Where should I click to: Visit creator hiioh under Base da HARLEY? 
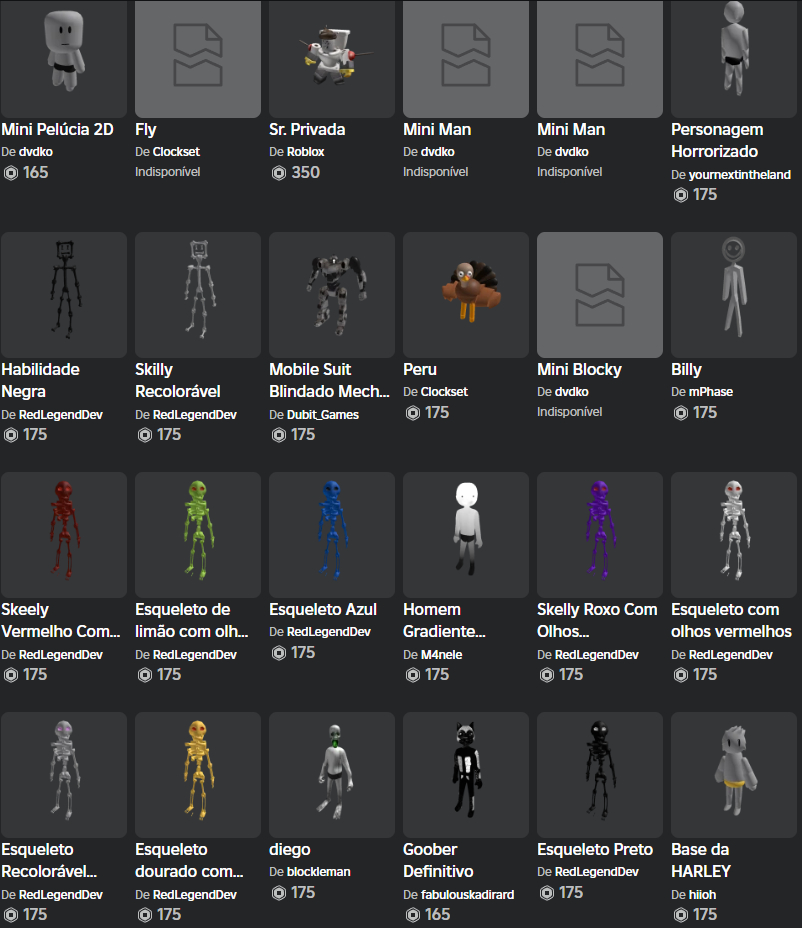[x=703, y=895]
